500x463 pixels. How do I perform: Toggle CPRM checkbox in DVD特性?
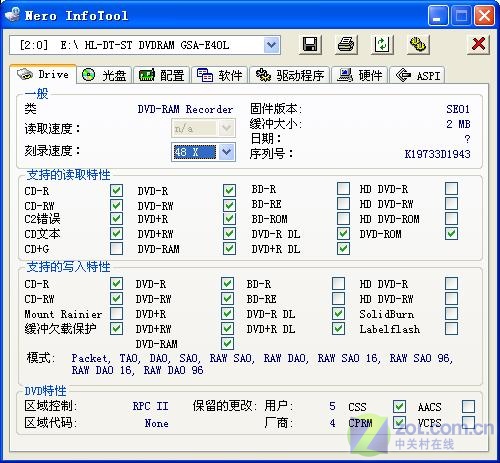399,422
